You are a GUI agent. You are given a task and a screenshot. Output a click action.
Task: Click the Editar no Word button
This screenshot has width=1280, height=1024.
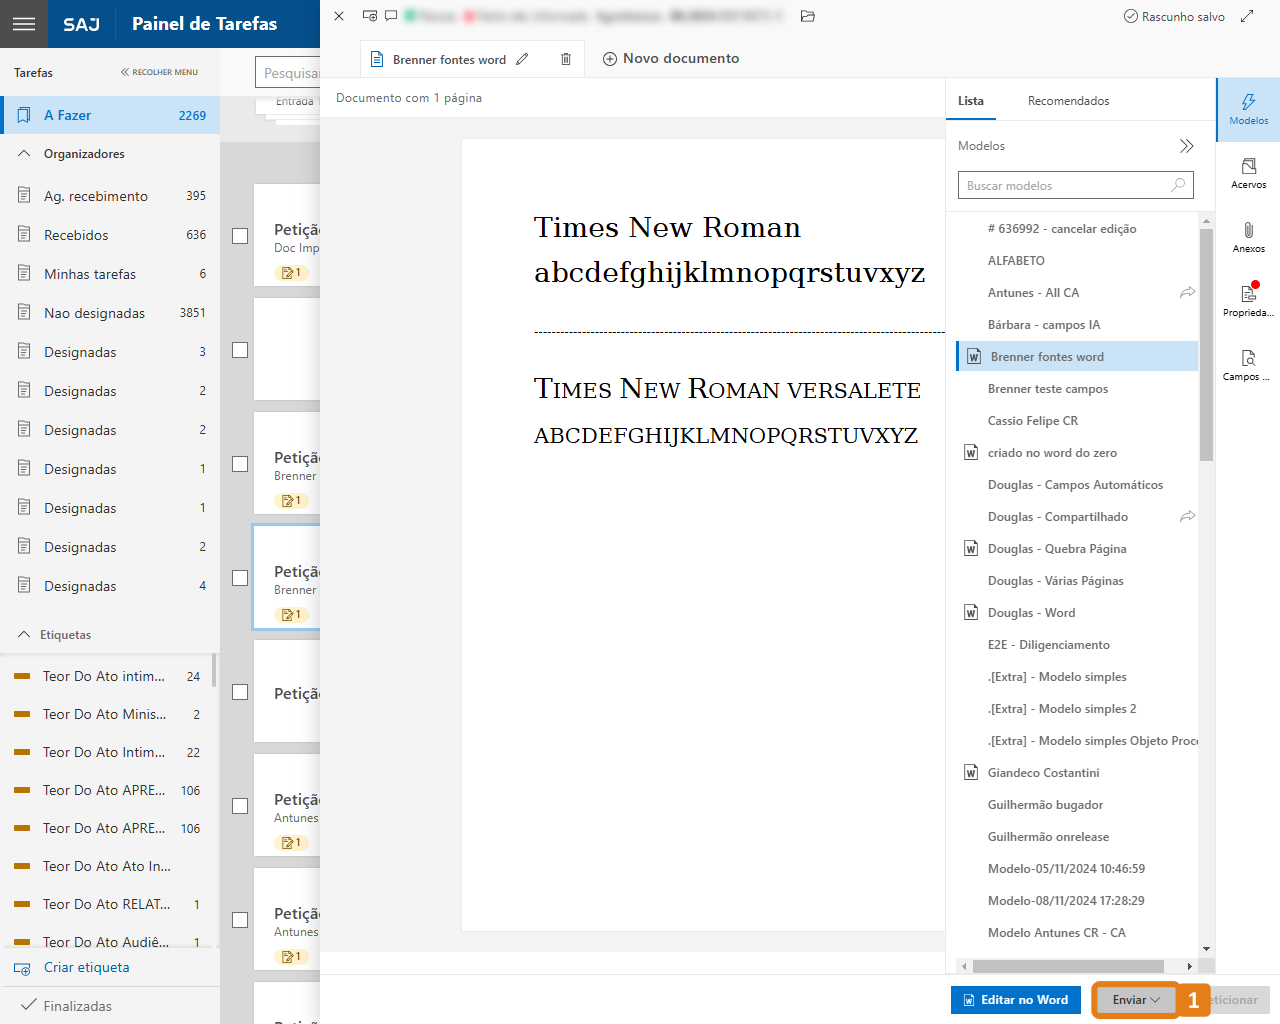click(x=1015, y=1000)
